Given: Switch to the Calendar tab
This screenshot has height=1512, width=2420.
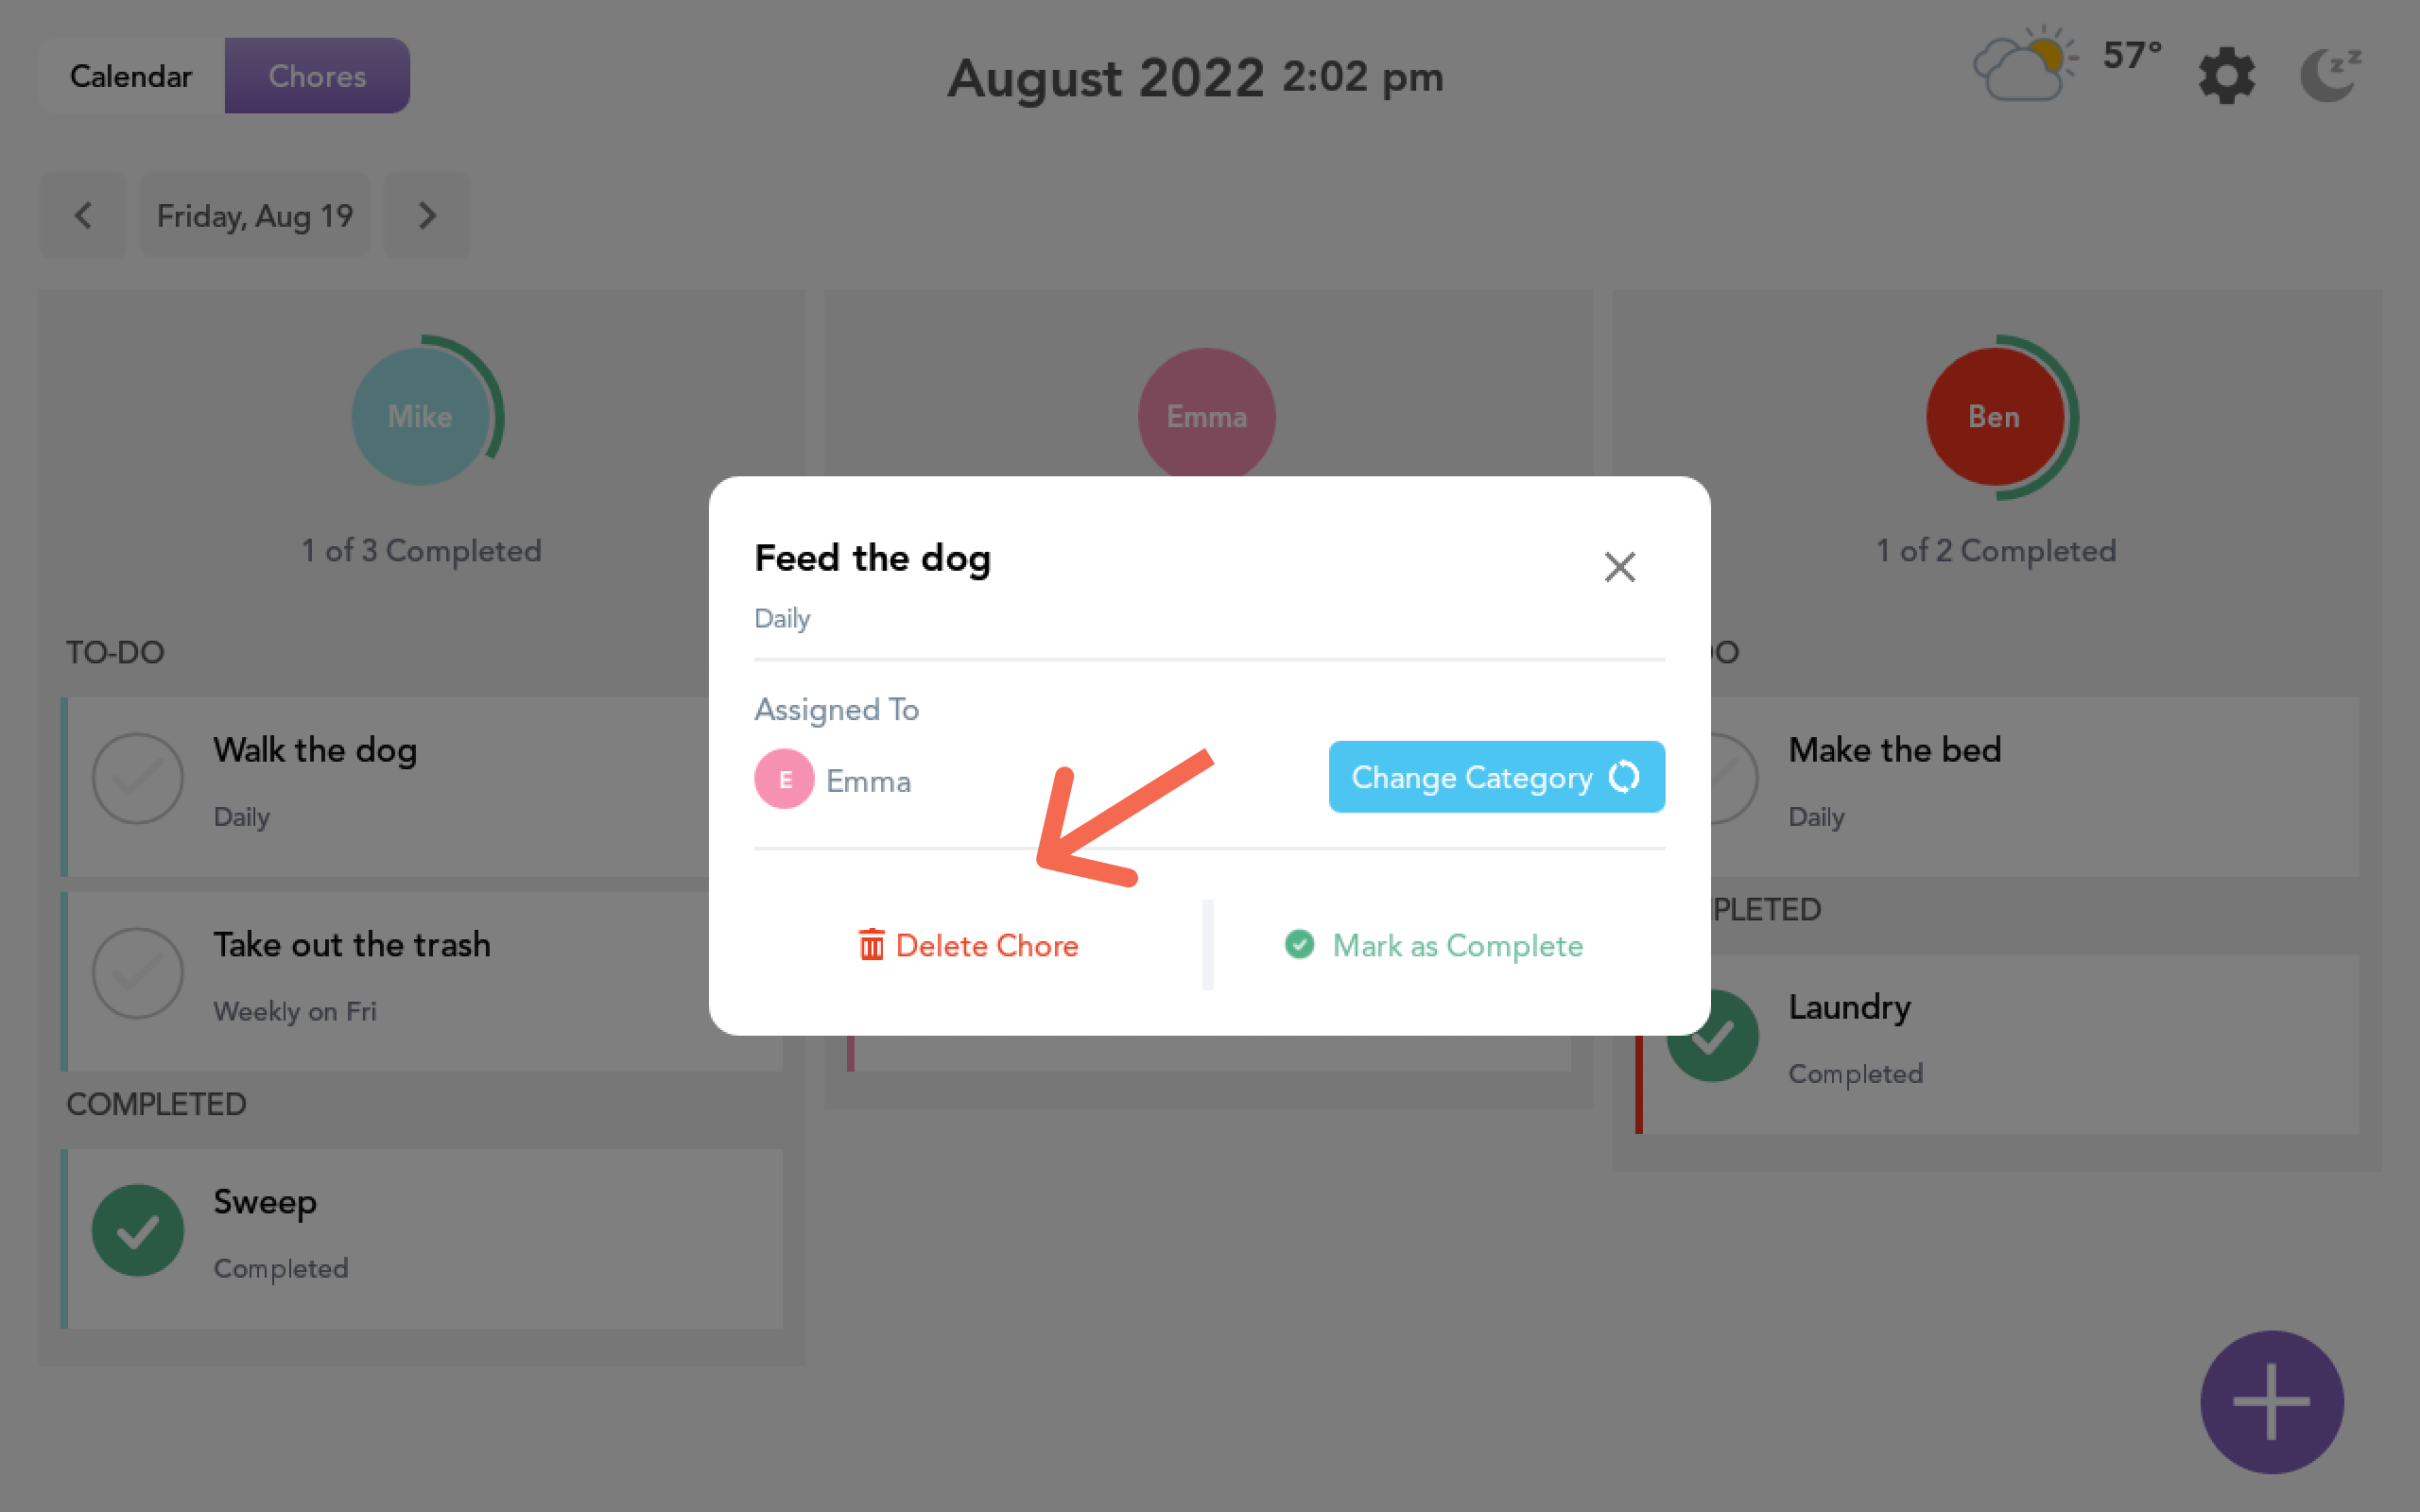Looking at the screenshot, I should (x=131, y=76).
